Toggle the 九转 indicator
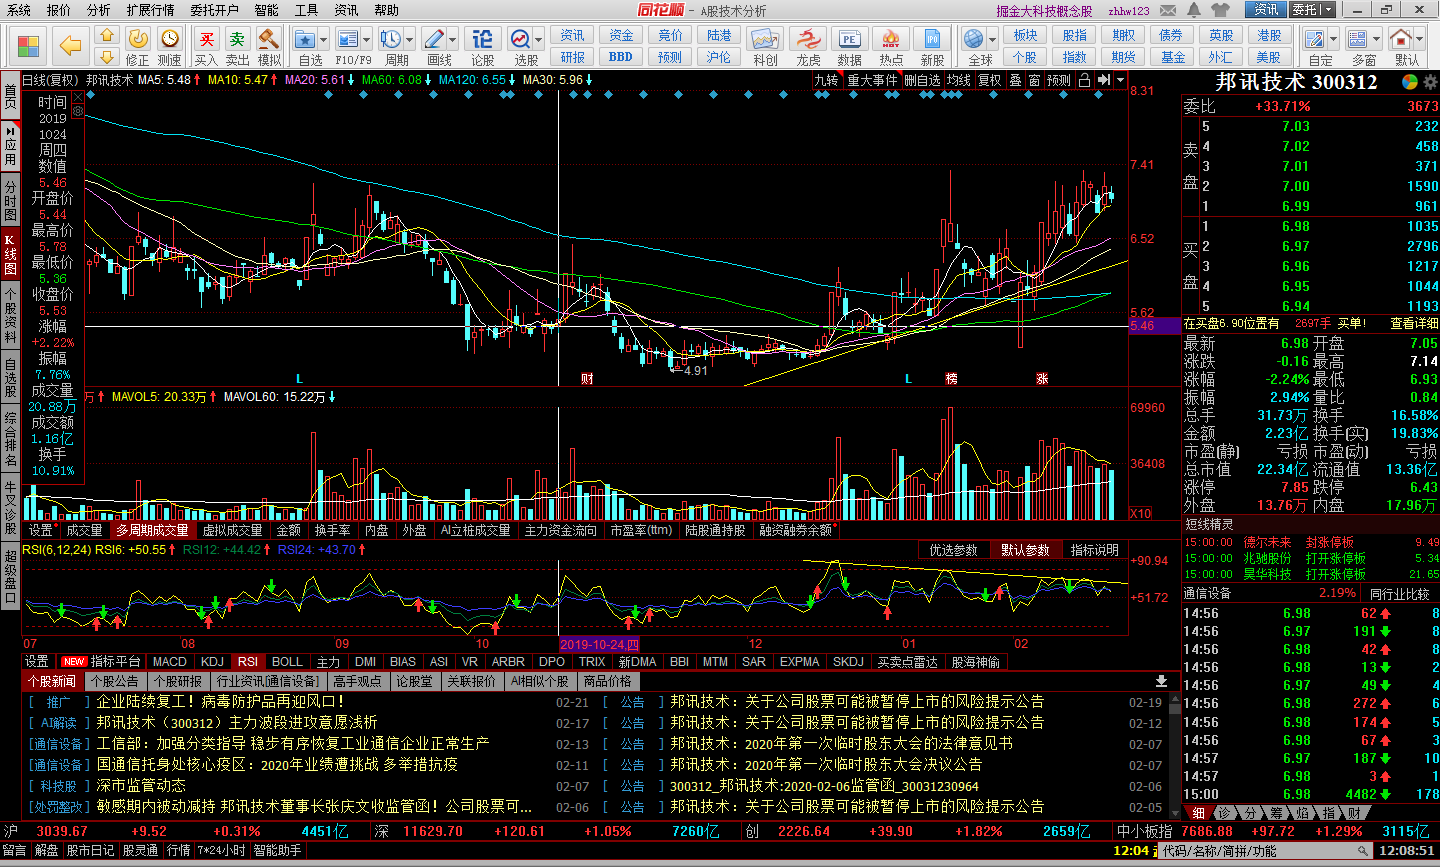This screenshot has width=1440, height=867. 826,80
